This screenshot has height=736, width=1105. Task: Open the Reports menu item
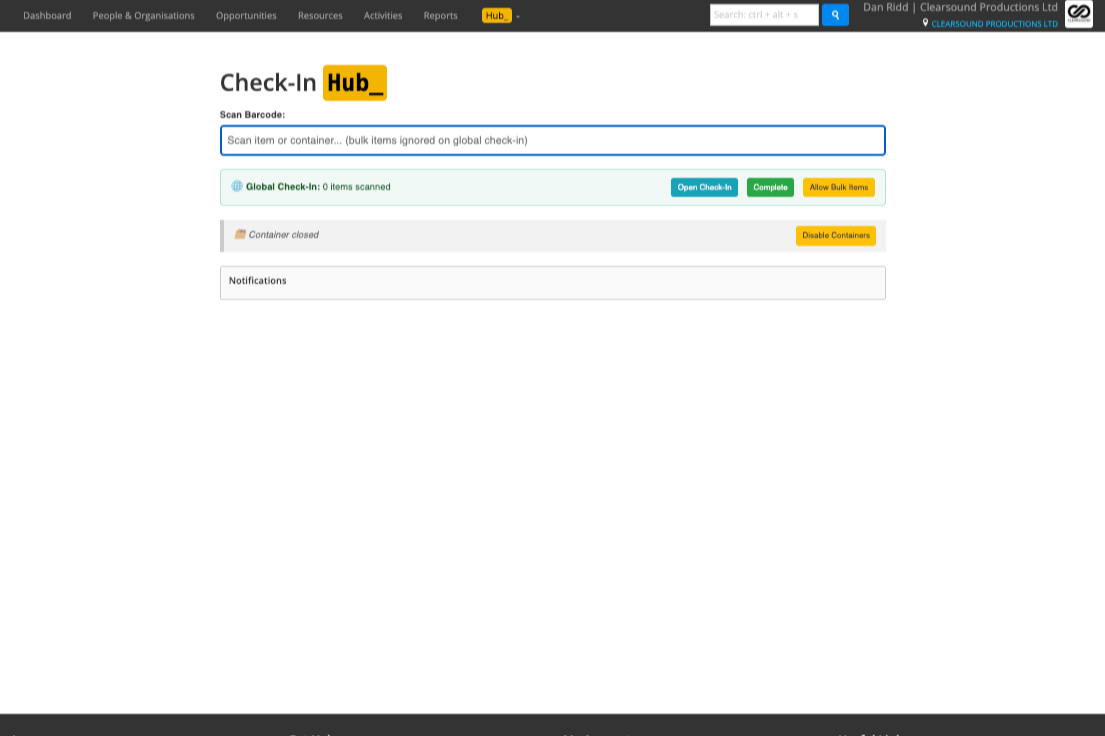click(440, 15)
